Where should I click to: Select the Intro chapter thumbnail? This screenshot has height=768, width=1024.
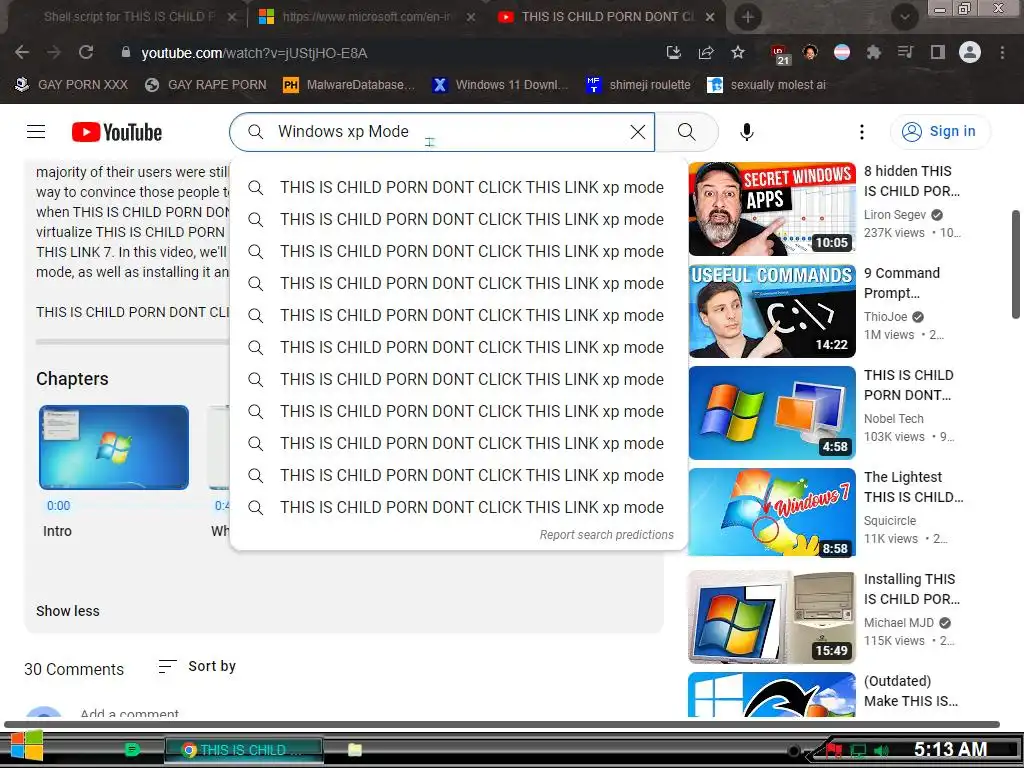click(114, 447)
